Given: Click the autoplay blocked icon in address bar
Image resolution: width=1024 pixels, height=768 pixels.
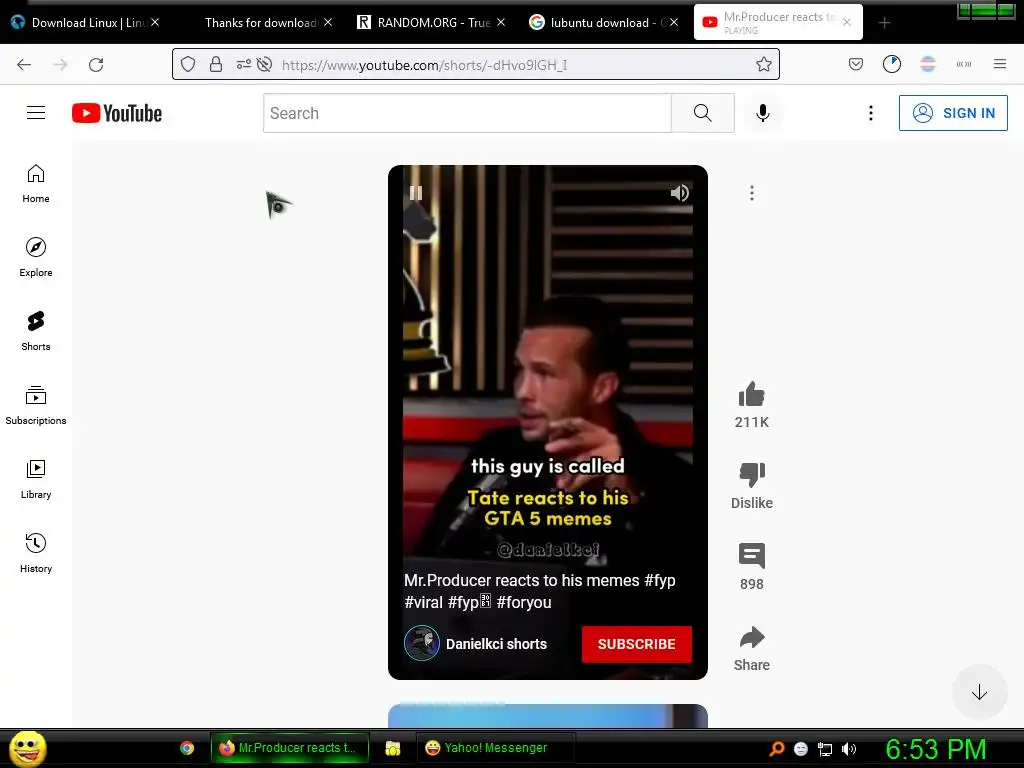Looking at the screenshot, I should [x=264, y=64].
